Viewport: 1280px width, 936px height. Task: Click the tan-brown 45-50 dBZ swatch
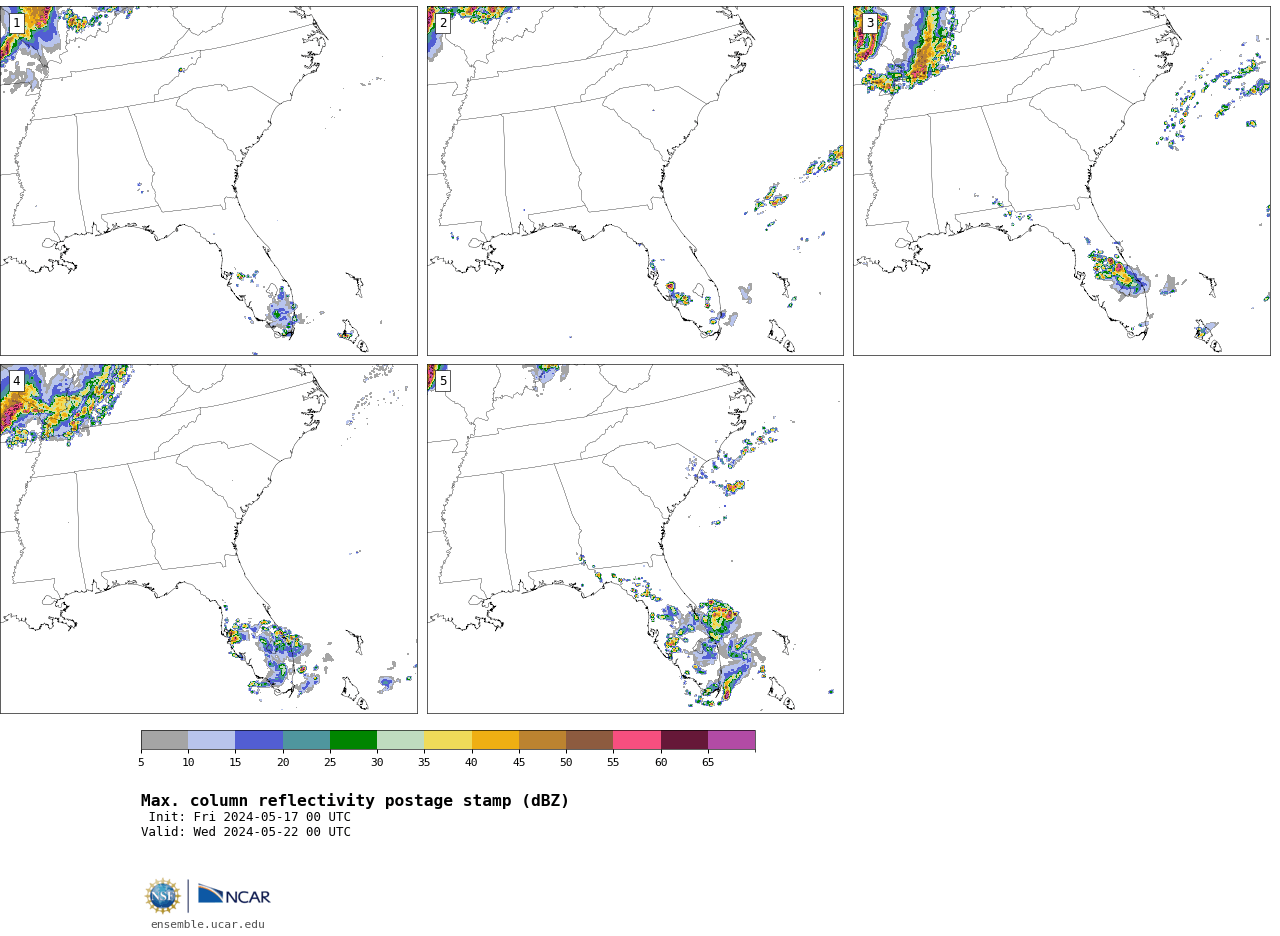542,740
